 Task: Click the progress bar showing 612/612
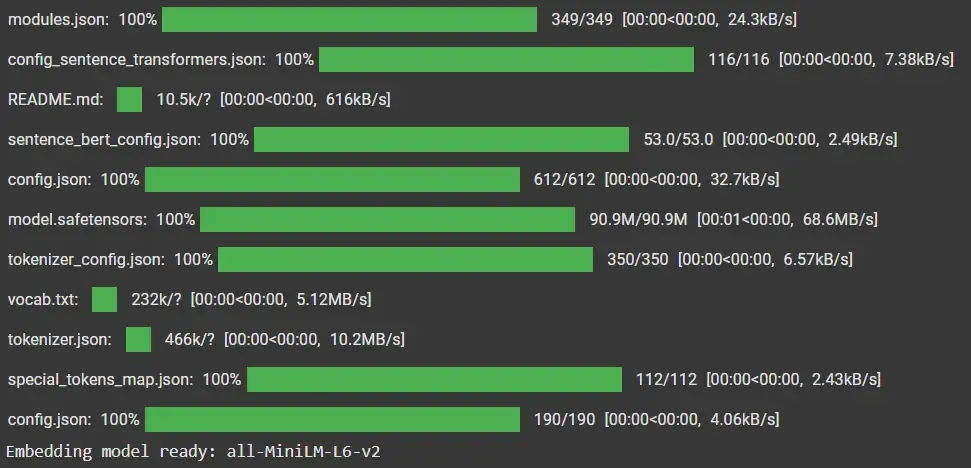(332, 180)
